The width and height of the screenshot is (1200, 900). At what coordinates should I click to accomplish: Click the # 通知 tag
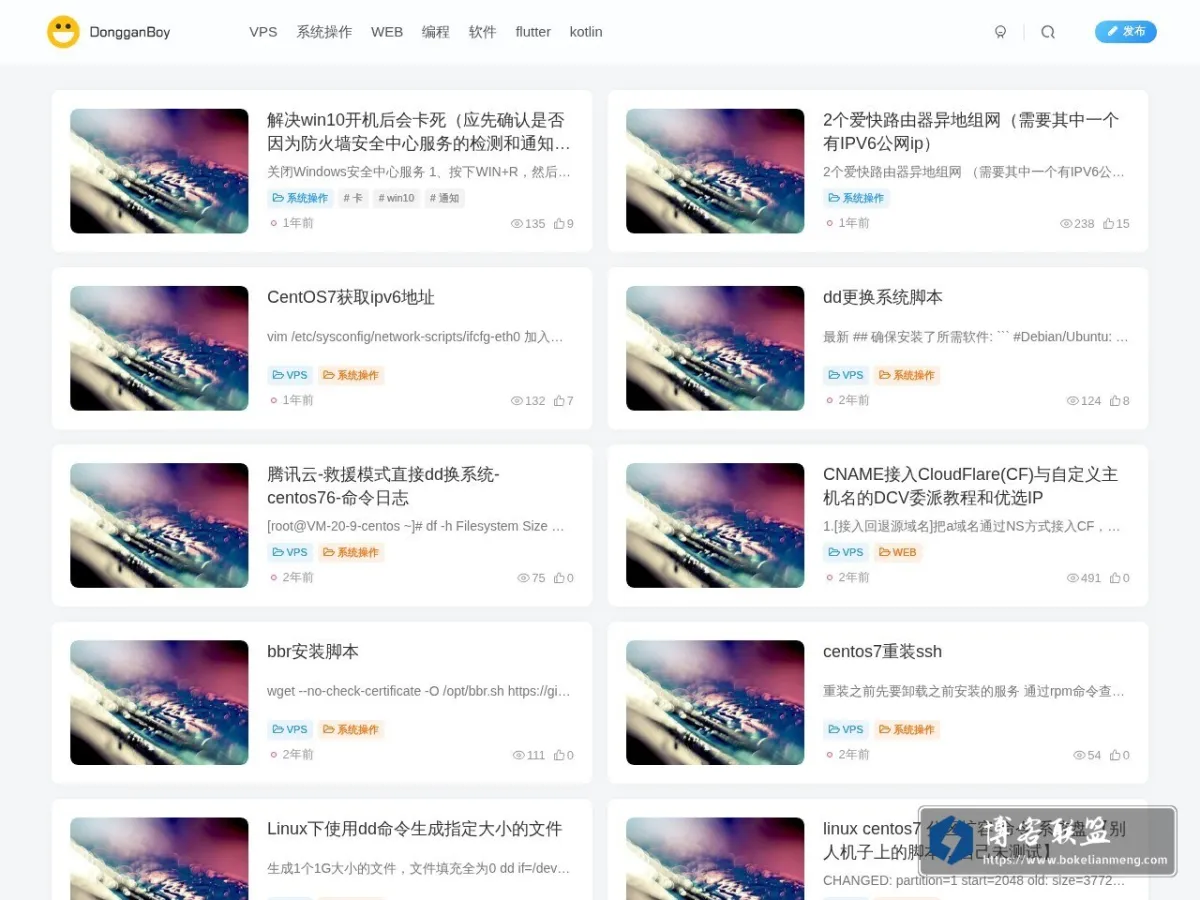click(x=445, y=198)
